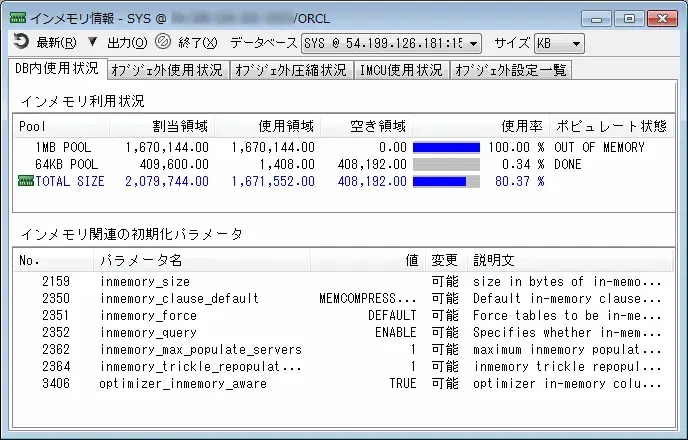Screen dimensions: 688x440
Task: Click the 64KB POOL usage bar
Action: tap(446, 164)
